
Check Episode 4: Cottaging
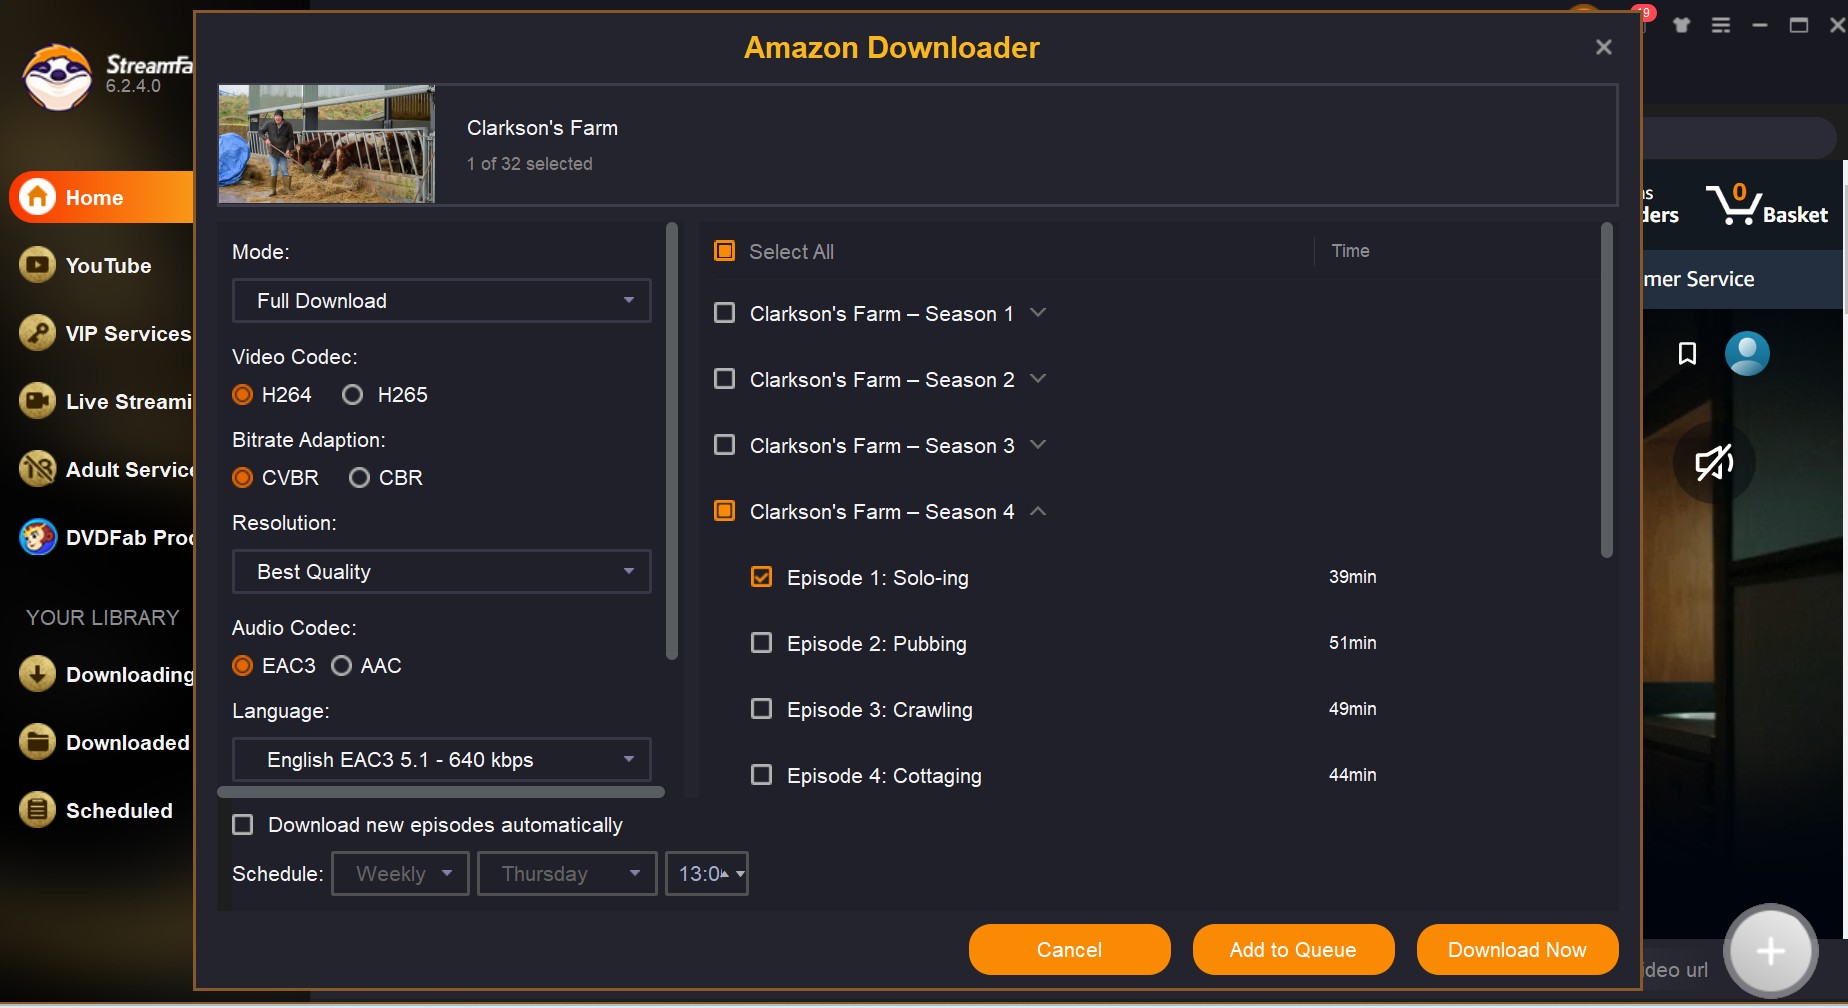pyautogui.click(x=762, y=775)
